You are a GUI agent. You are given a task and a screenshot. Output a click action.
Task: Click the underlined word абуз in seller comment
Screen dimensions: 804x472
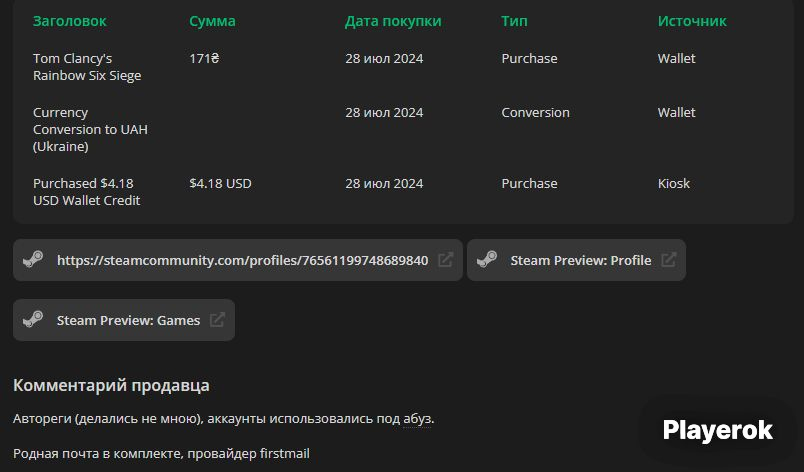(x=417, y=419)
